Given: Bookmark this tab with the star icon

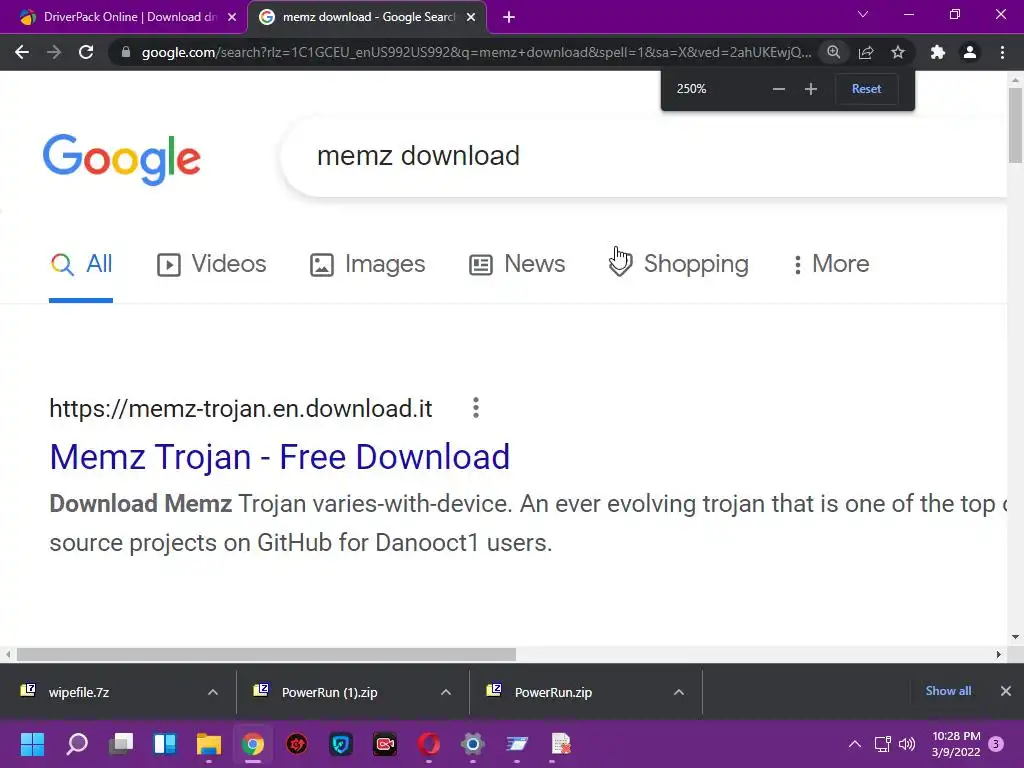Looking at the screenshot, I should tap(898, 52).
